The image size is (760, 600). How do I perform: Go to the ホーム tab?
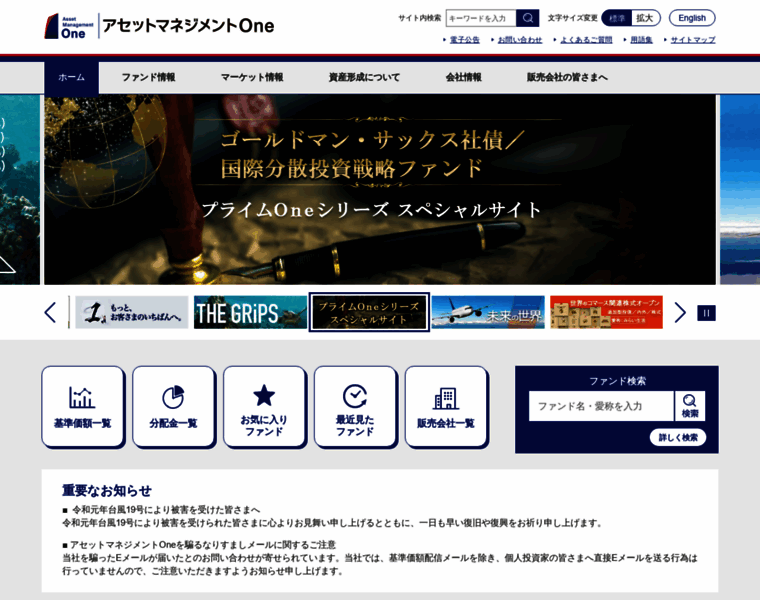click(71, 78)
